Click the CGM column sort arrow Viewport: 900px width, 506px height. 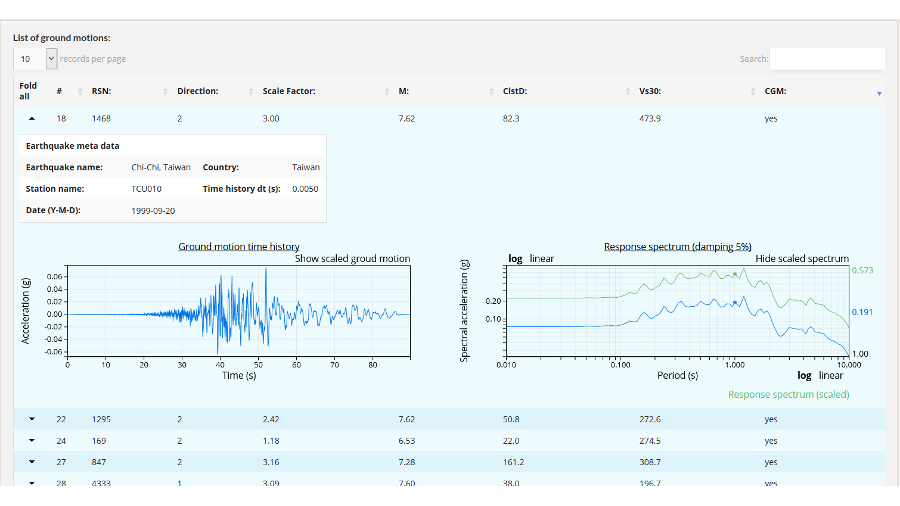coord(878,92)
